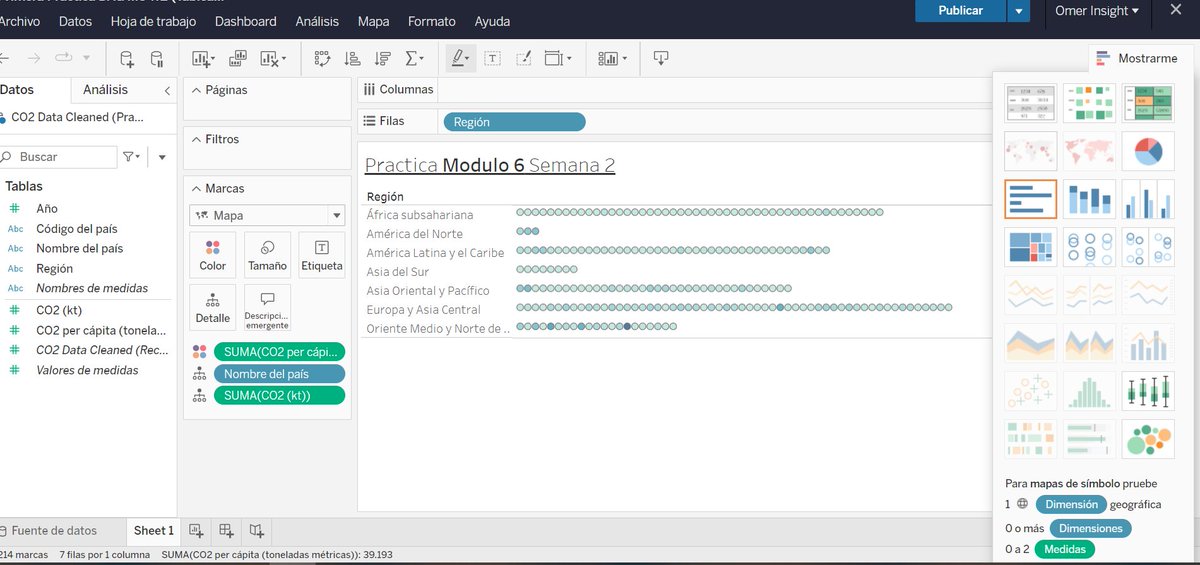
Task: Click the Publicar button
Action: click(x=960, y=11)
